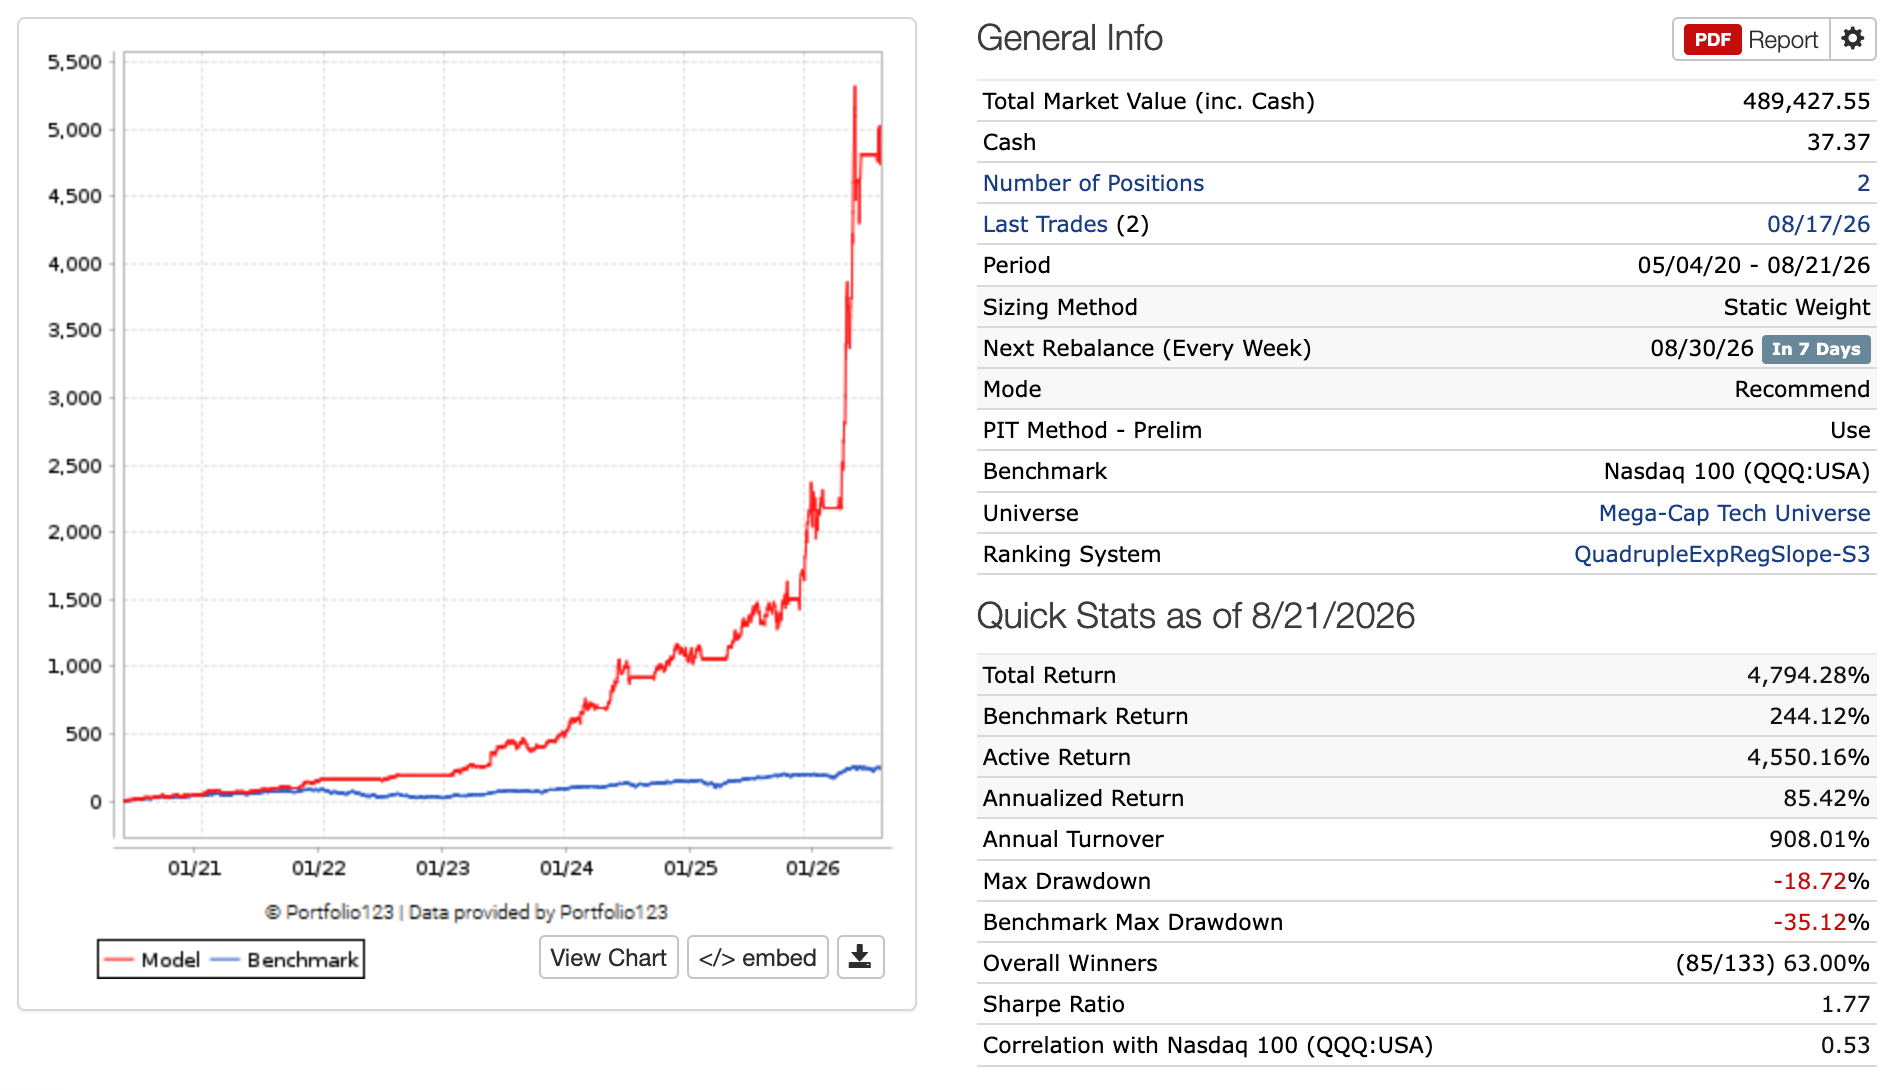Select the Benchmark Max Drawdown -35.12% value
1890x1090 pixels.
[x=1821, y=922]
